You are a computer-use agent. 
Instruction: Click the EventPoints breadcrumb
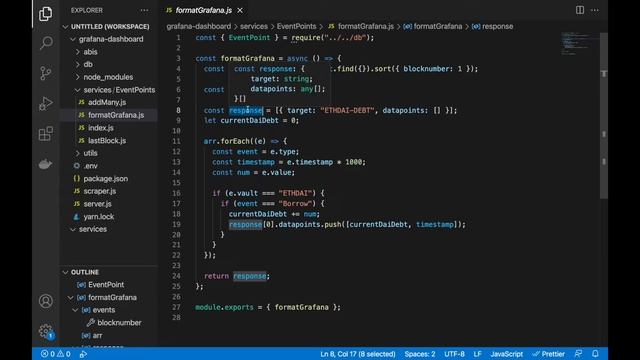pyautogui.click(x=296, y=27)
